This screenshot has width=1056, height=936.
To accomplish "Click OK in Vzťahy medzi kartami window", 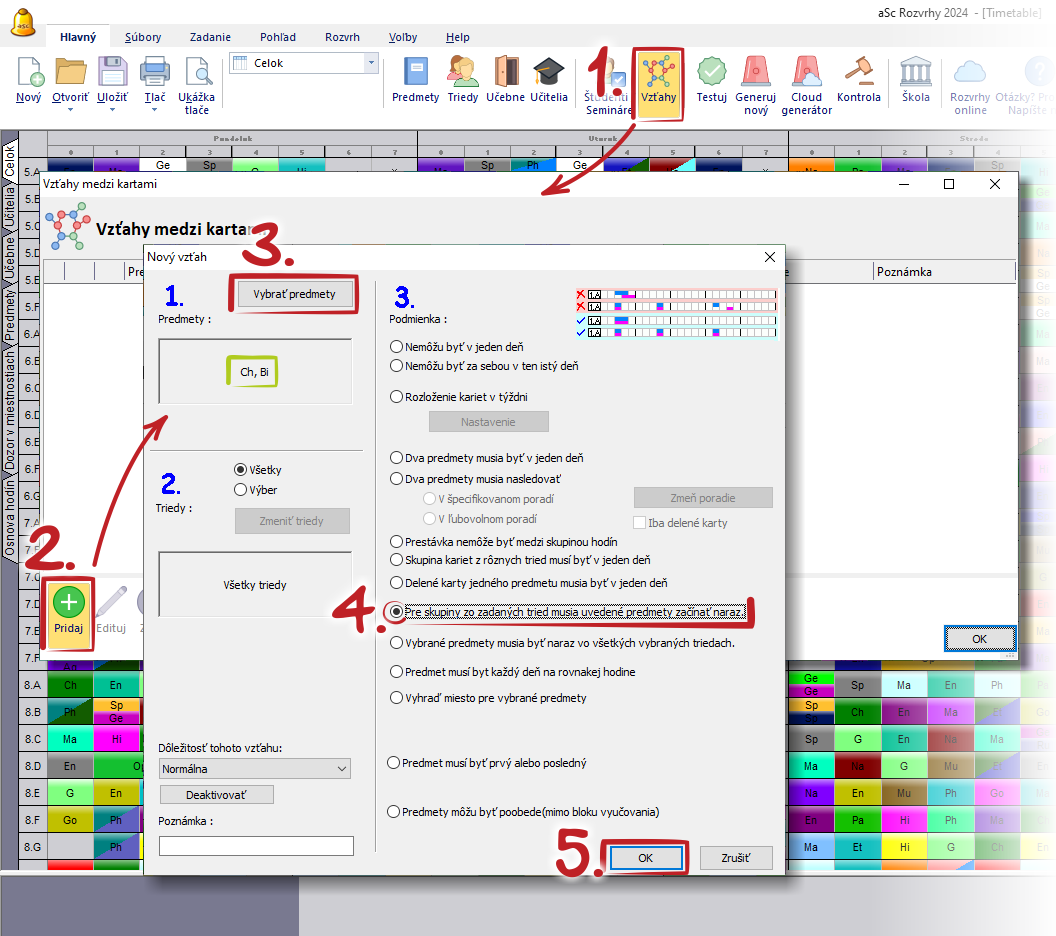I will [x=979, y=639].
